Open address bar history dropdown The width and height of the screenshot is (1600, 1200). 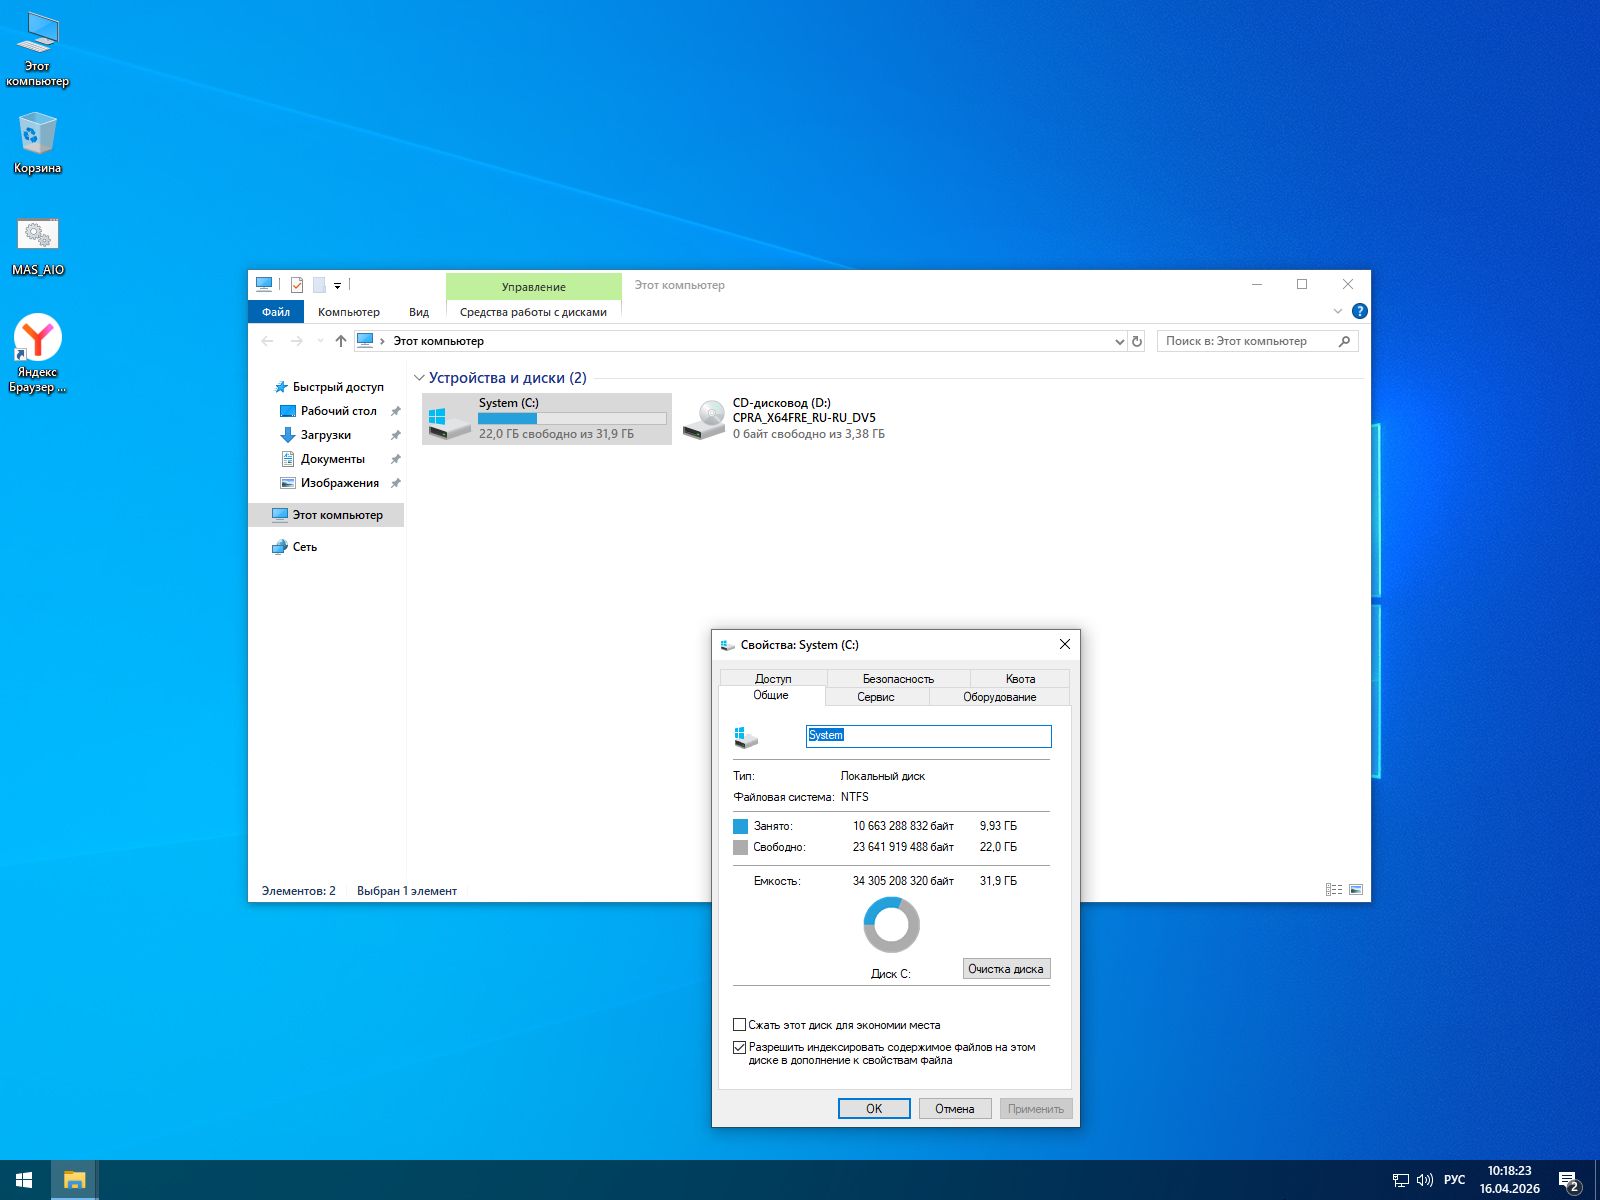point(1119,341)
